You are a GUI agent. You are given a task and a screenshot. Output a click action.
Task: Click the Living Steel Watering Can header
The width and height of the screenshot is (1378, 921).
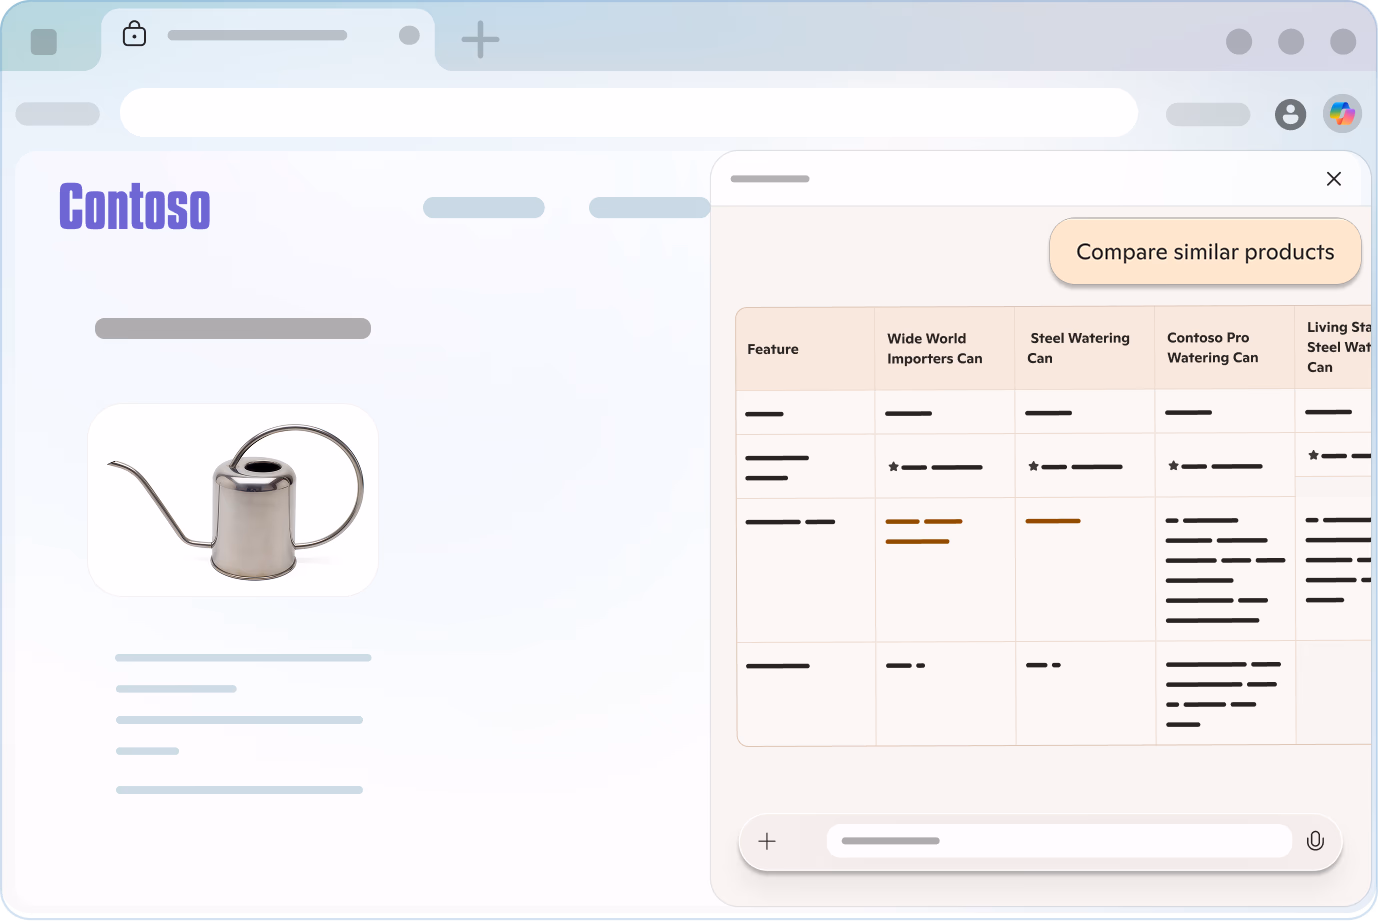pos(1336,347)
